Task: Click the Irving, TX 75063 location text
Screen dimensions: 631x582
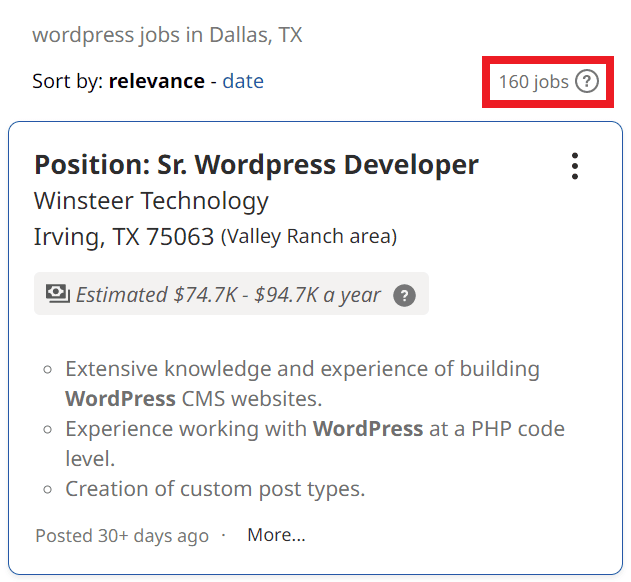Action: point(124,237)
